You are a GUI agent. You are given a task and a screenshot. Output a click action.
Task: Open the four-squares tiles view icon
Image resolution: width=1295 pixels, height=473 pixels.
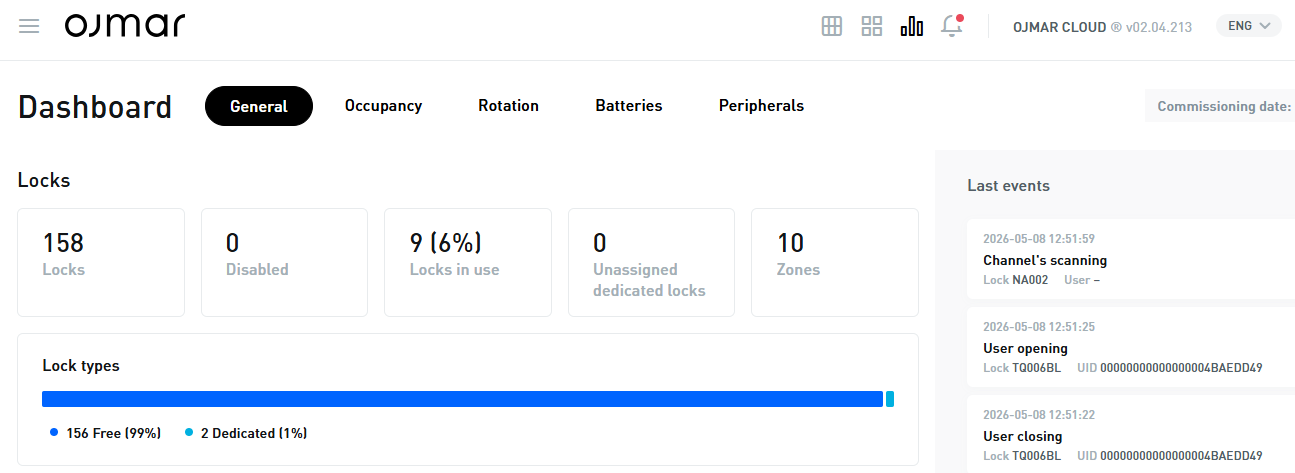coord(872,27)
